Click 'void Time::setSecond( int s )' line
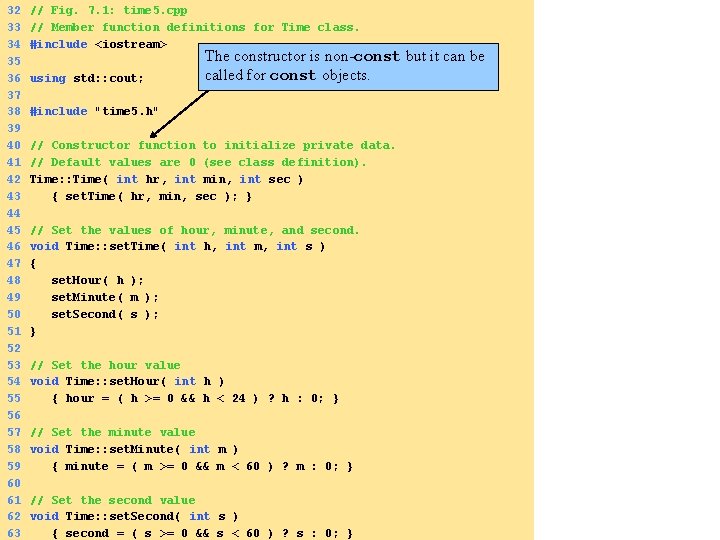Viewport: 720px width, 540px height. [134, 517]
